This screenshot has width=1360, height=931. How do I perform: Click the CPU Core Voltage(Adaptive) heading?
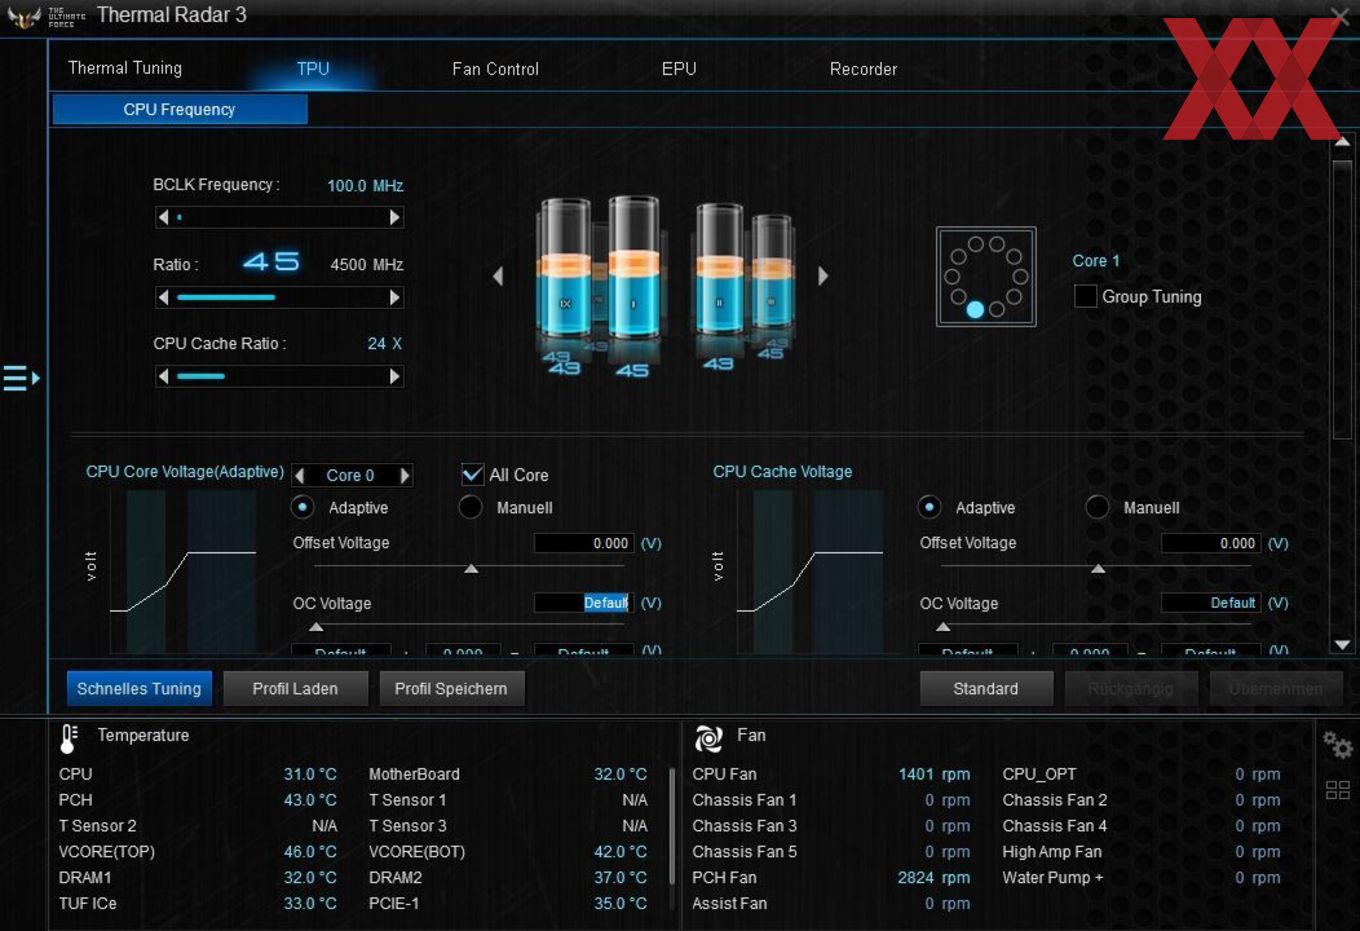(185, 471)
